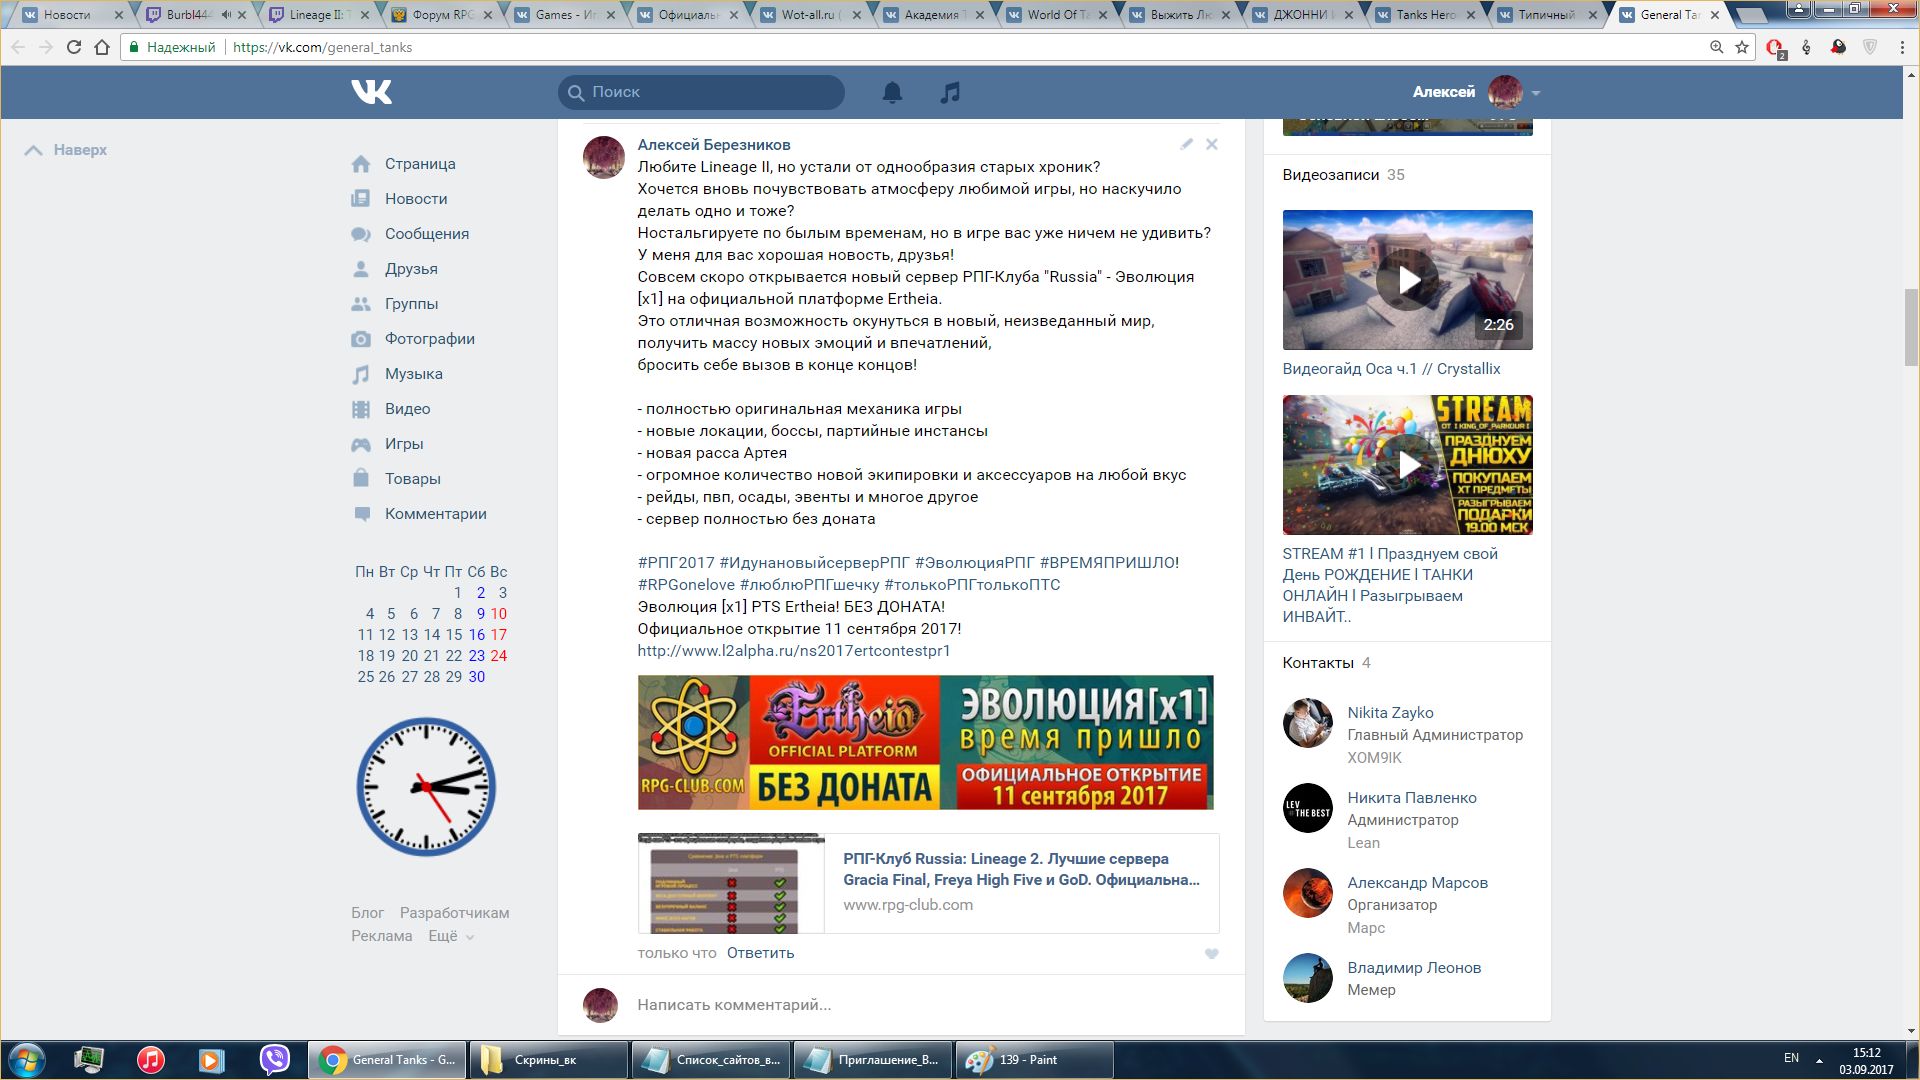Open the Скрины_вк folder in taskbar
Viewport: 1920px width, 1080px height.
point(548,1060)
